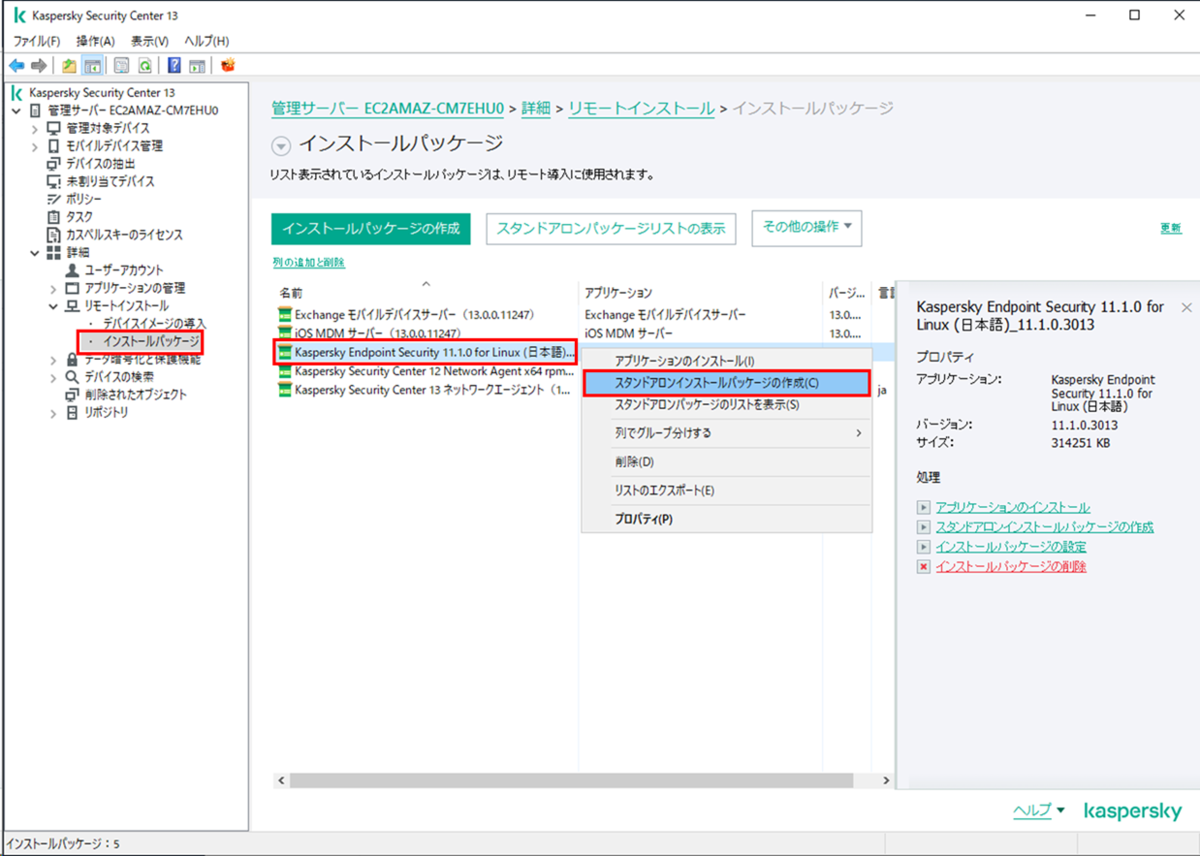Click the 列の追加と削除 link
Screen dimensions: 1200x856
tap(308, 262)
